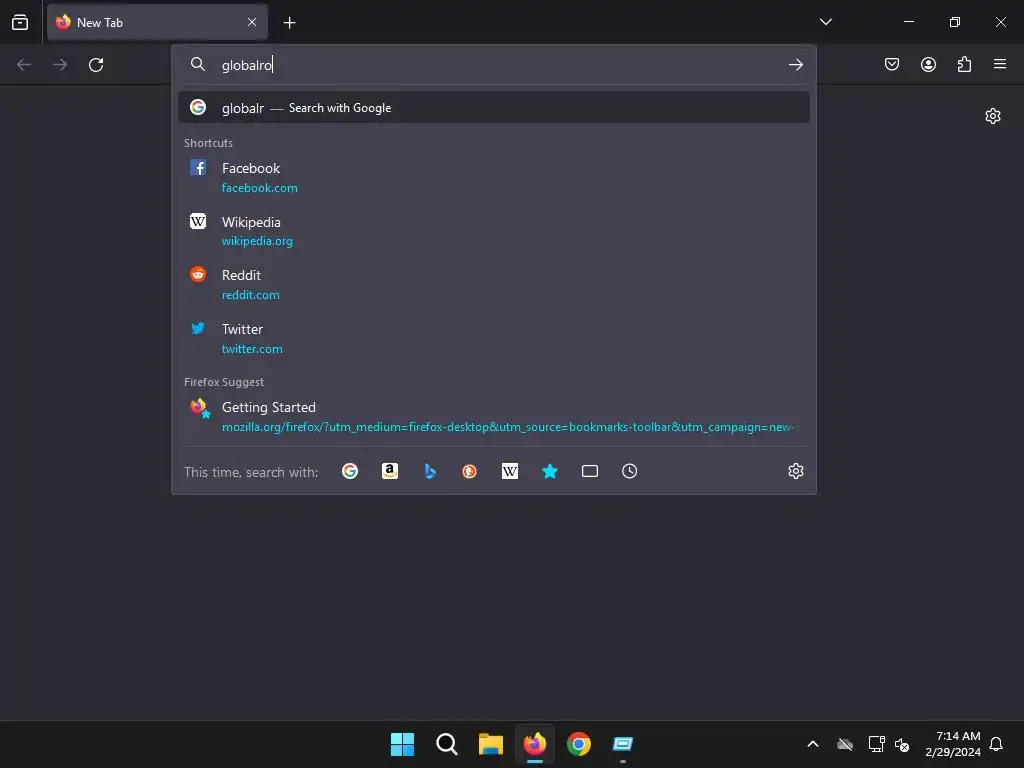Open muted volume tray icon
Image resolution: width=1024 pixels, height=768 pixels.
pos(903,744)
